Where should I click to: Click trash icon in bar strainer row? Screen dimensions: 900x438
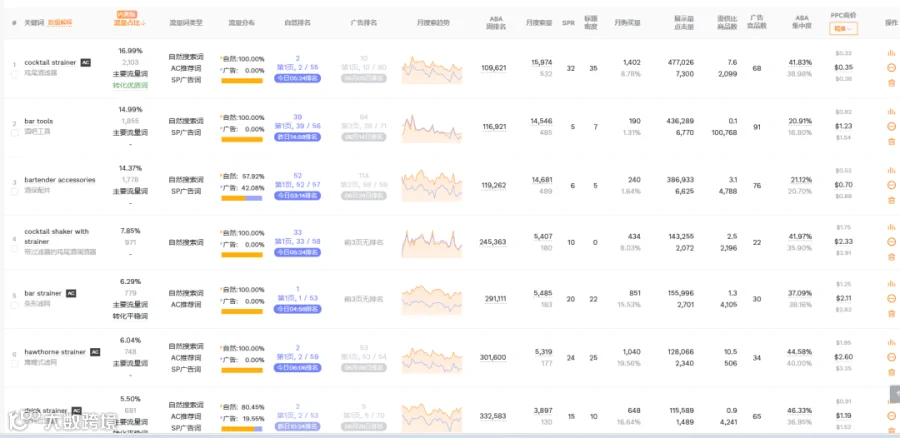click(891, 313)
